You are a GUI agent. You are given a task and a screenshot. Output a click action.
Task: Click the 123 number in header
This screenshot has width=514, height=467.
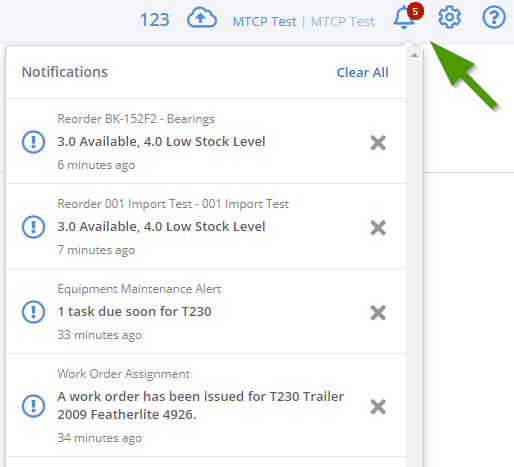155,20
